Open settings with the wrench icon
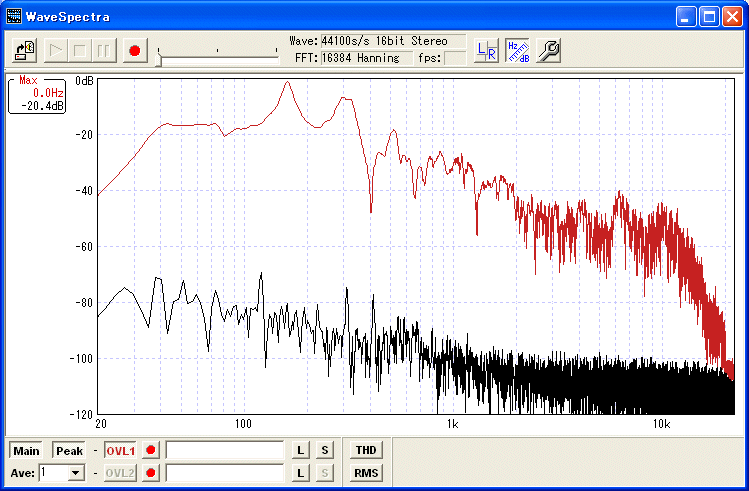This screenshot has height=491, width=749. coord(548,51)
